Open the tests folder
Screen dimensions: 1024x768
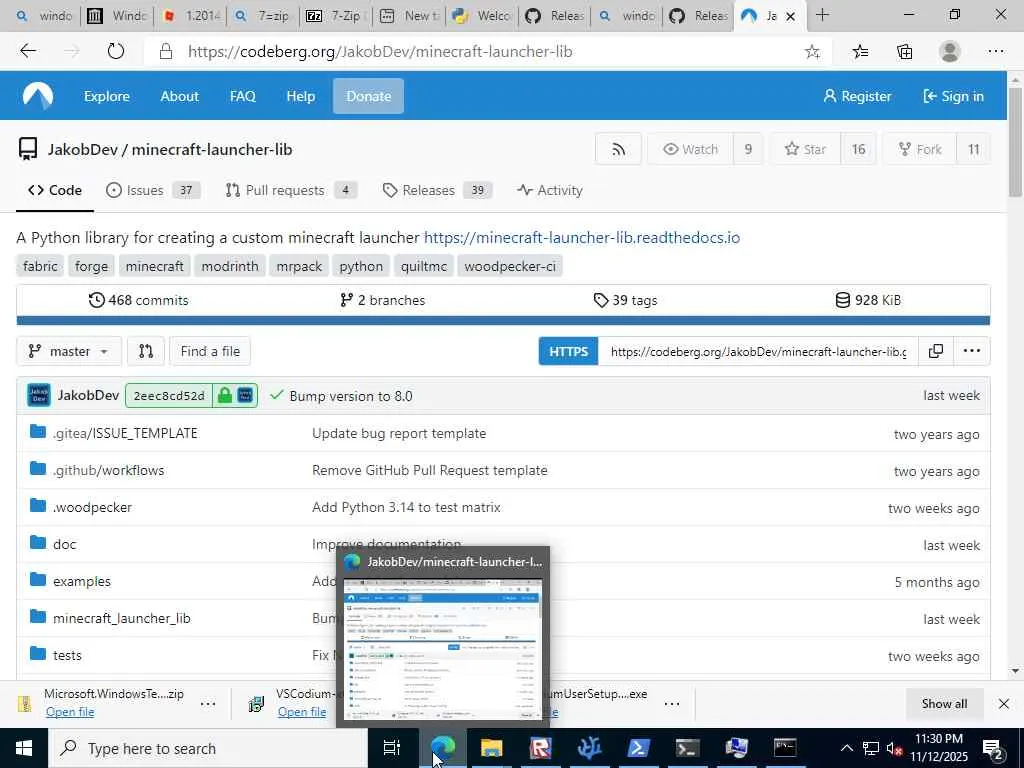[x=67, y=655]
